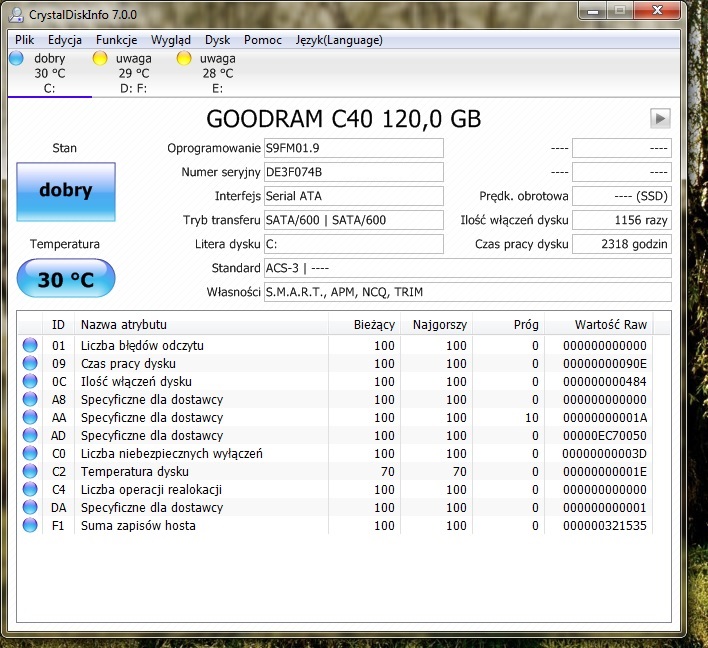
Task: Click the Tryb transferu SATA/600 field
Action: [x=354, y=220]
